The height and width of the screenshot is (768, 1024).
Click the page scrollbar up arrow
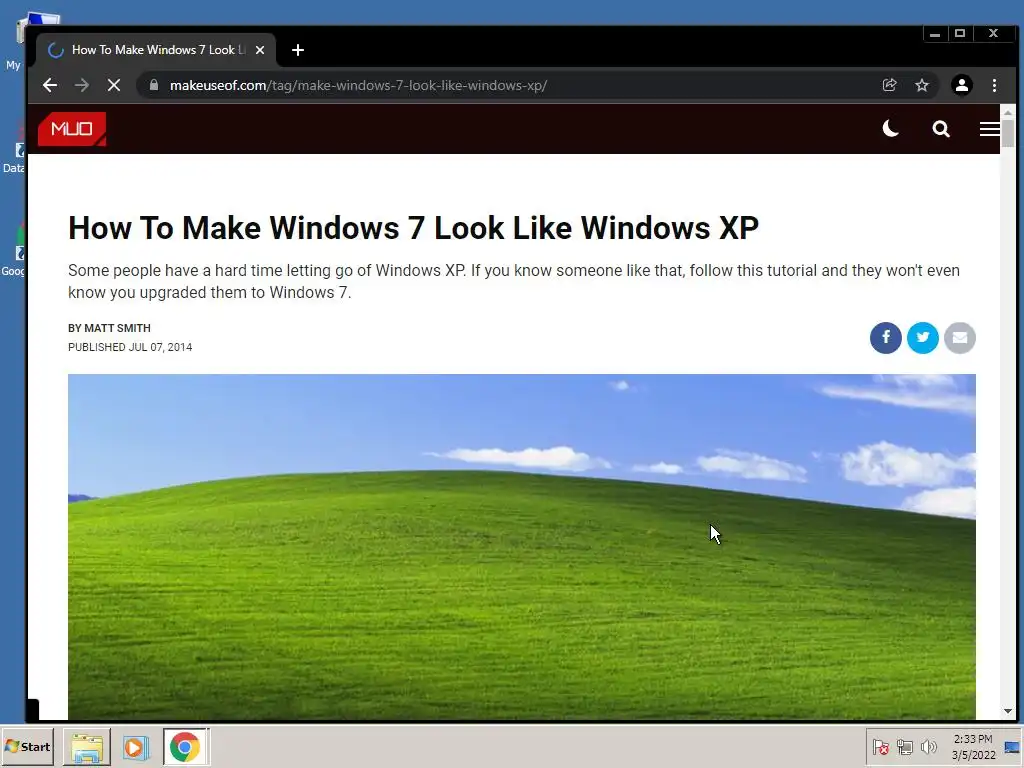[1008, 112]
